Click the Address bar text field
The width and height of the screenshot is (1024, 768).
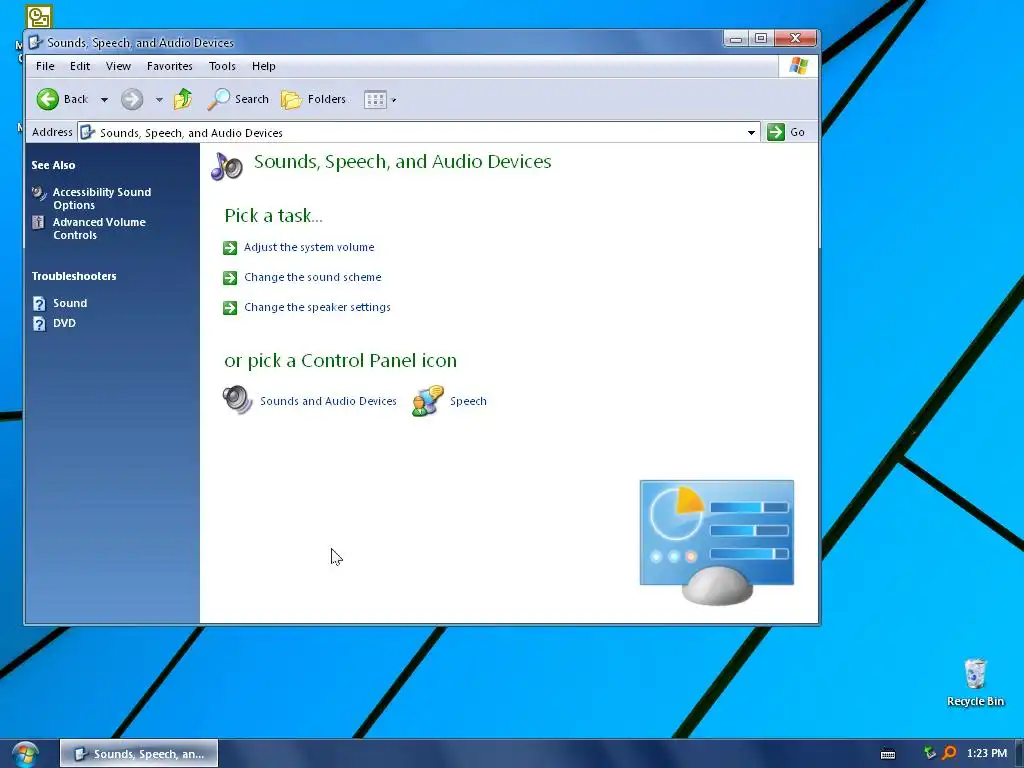[x=418, y=133]
